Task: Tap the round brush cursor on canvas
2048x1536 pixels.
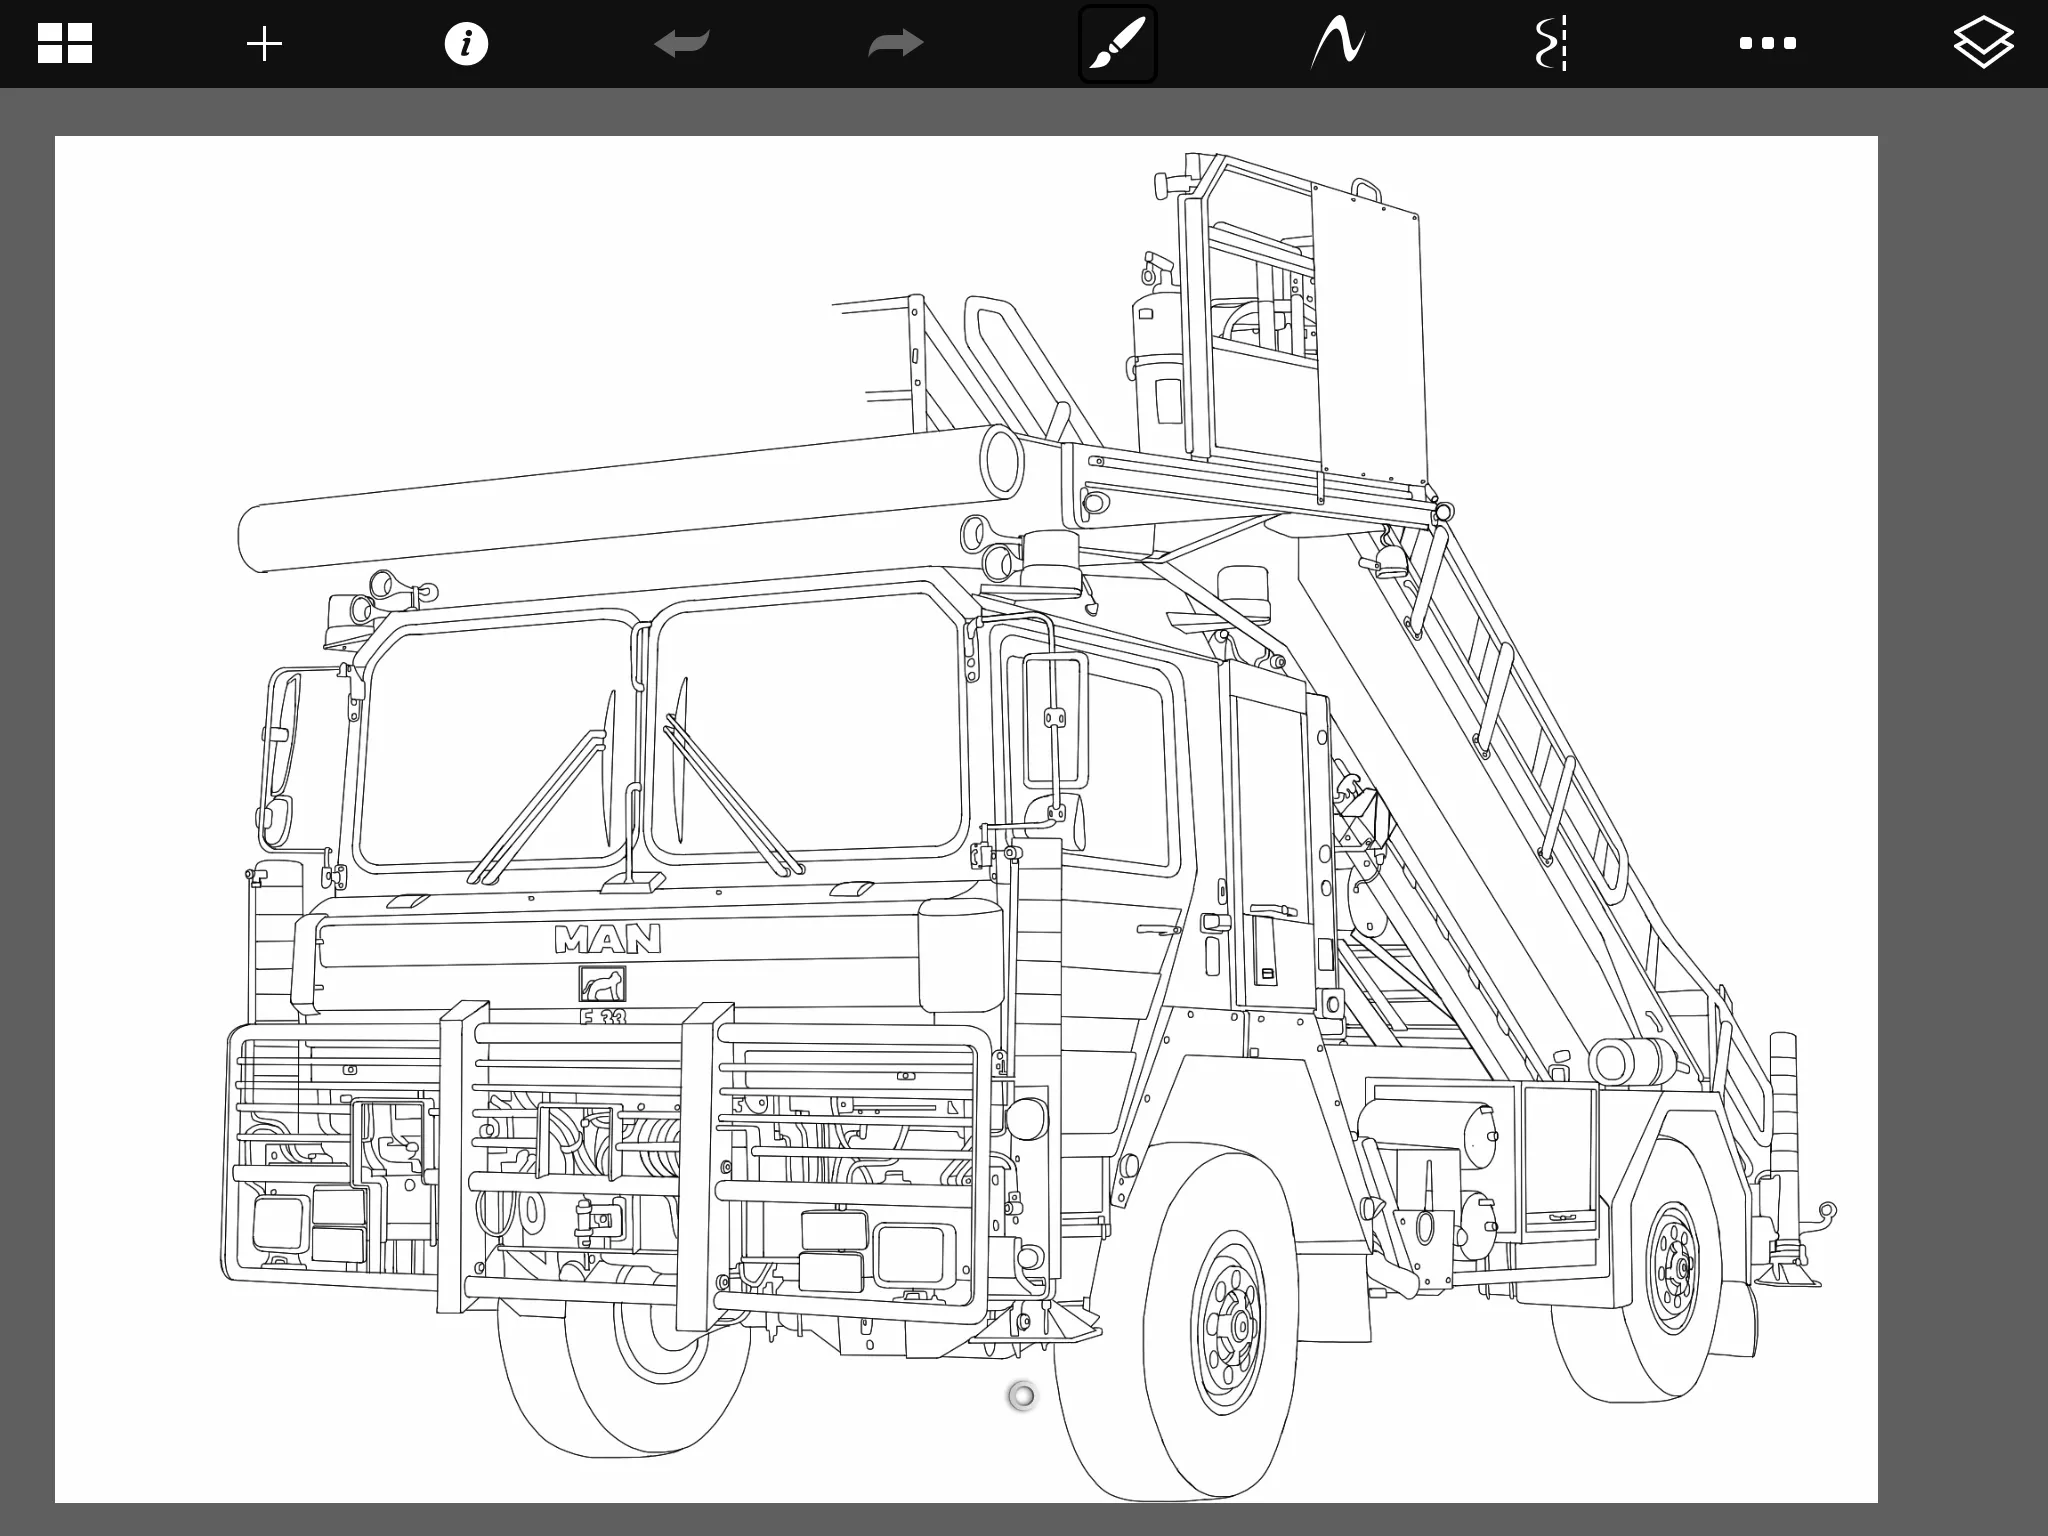Action: [1022, 1396]
